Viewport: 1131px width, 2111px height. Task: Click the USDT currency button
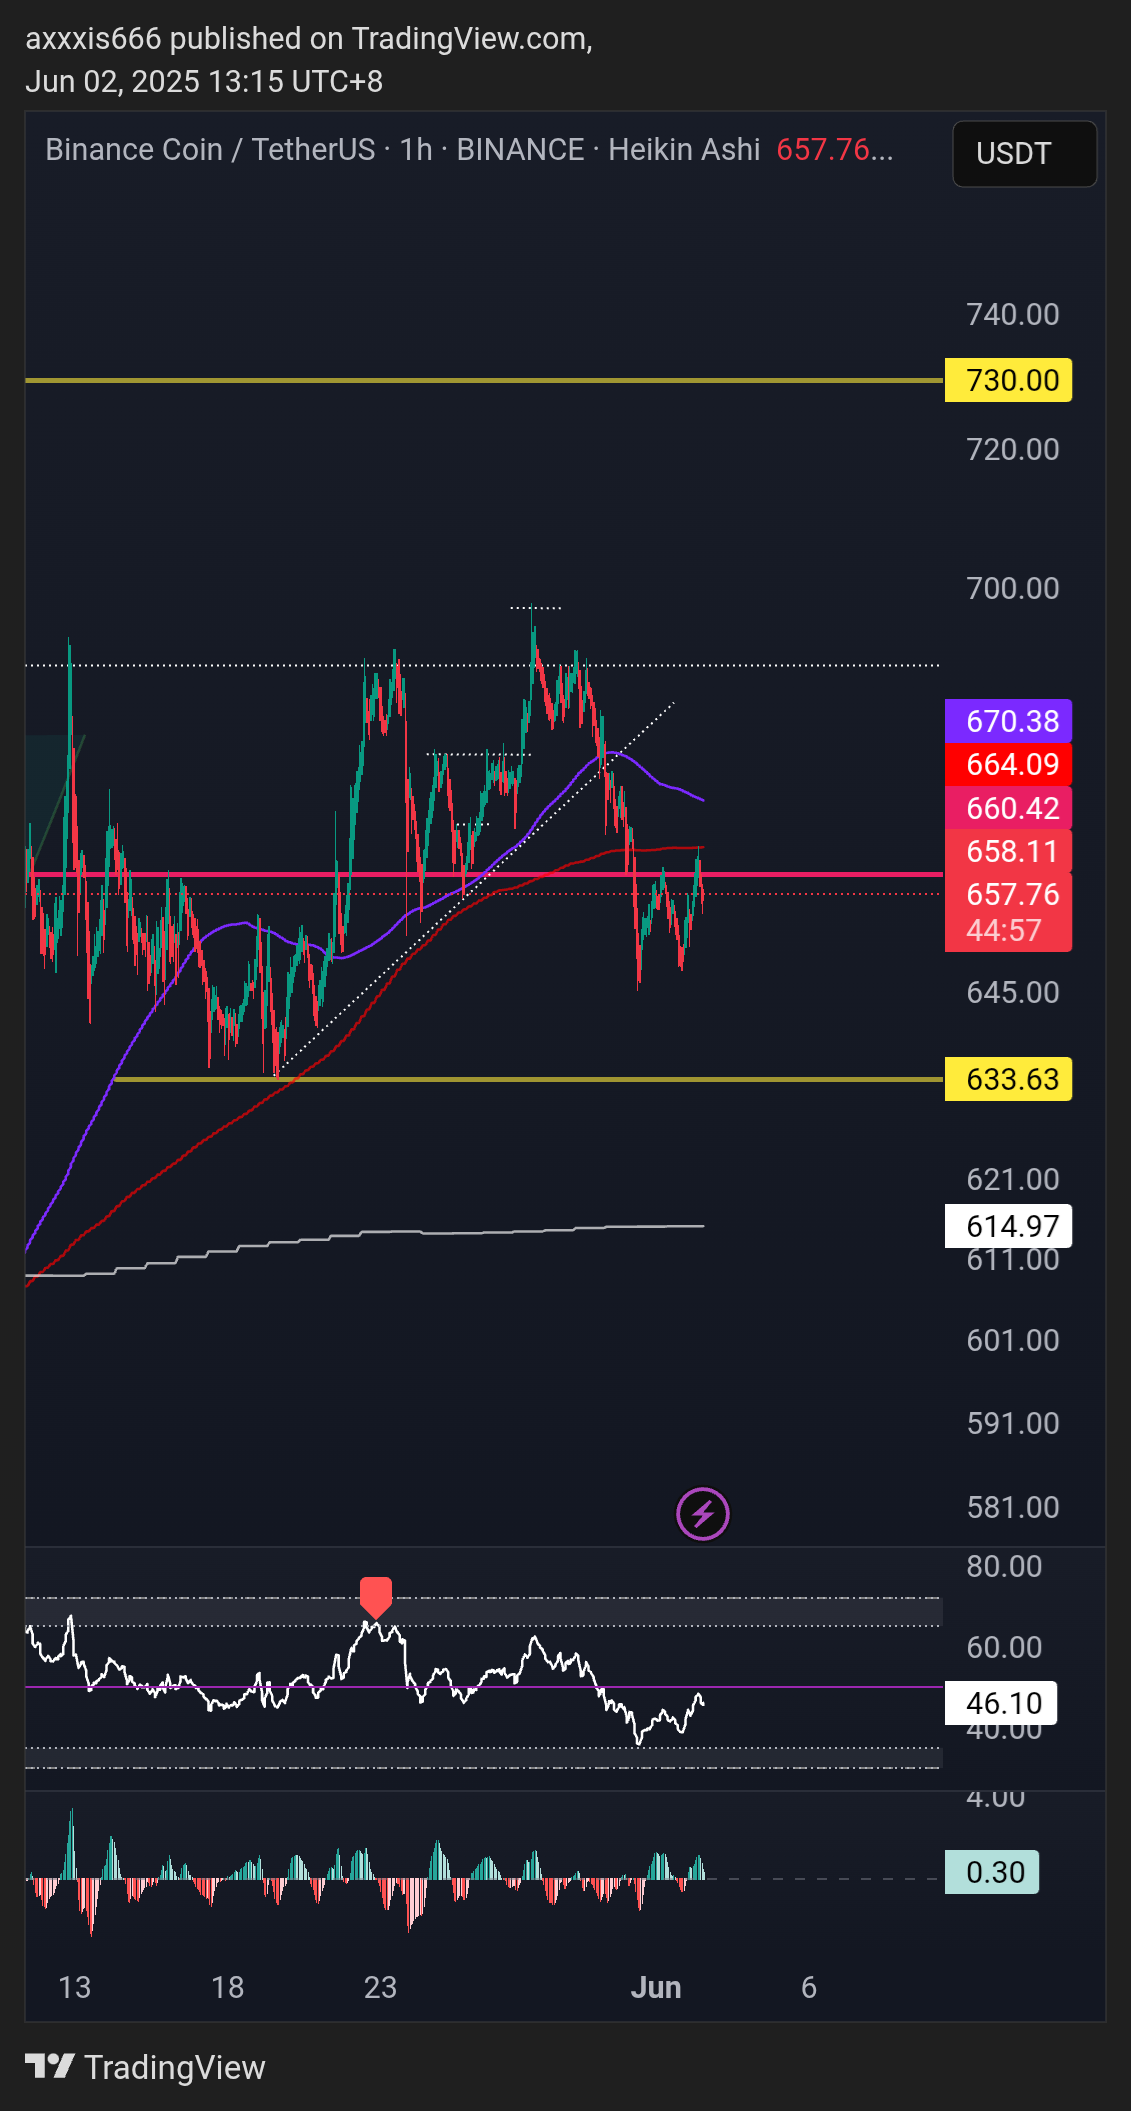[x=1024, y=154]
